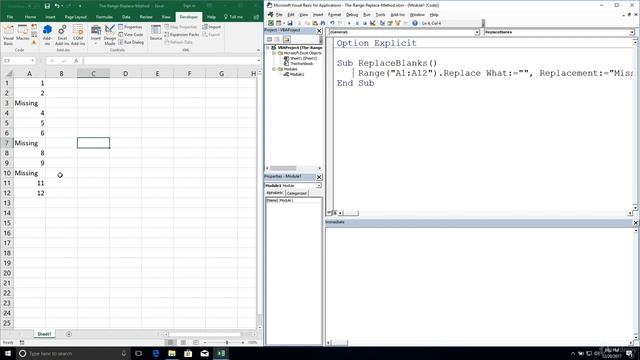Open VBA Debug menu
This screenshot has width=640, height=360.
pyautogui.click(x=352, y=15)
